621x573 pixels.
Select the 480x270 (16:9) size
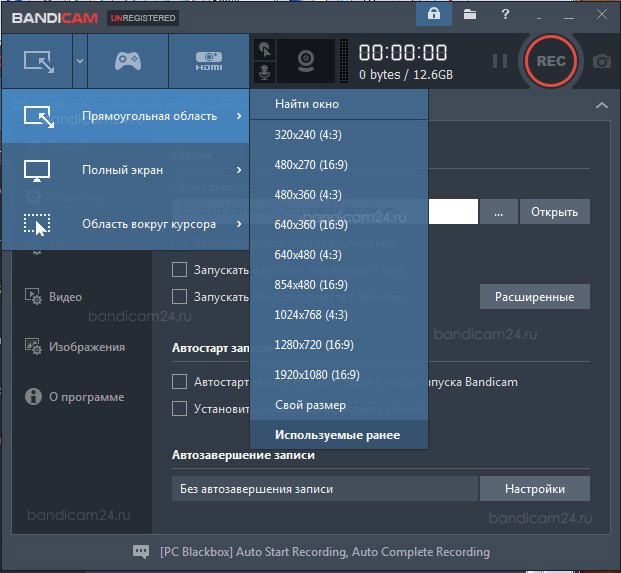coord(339,165)
